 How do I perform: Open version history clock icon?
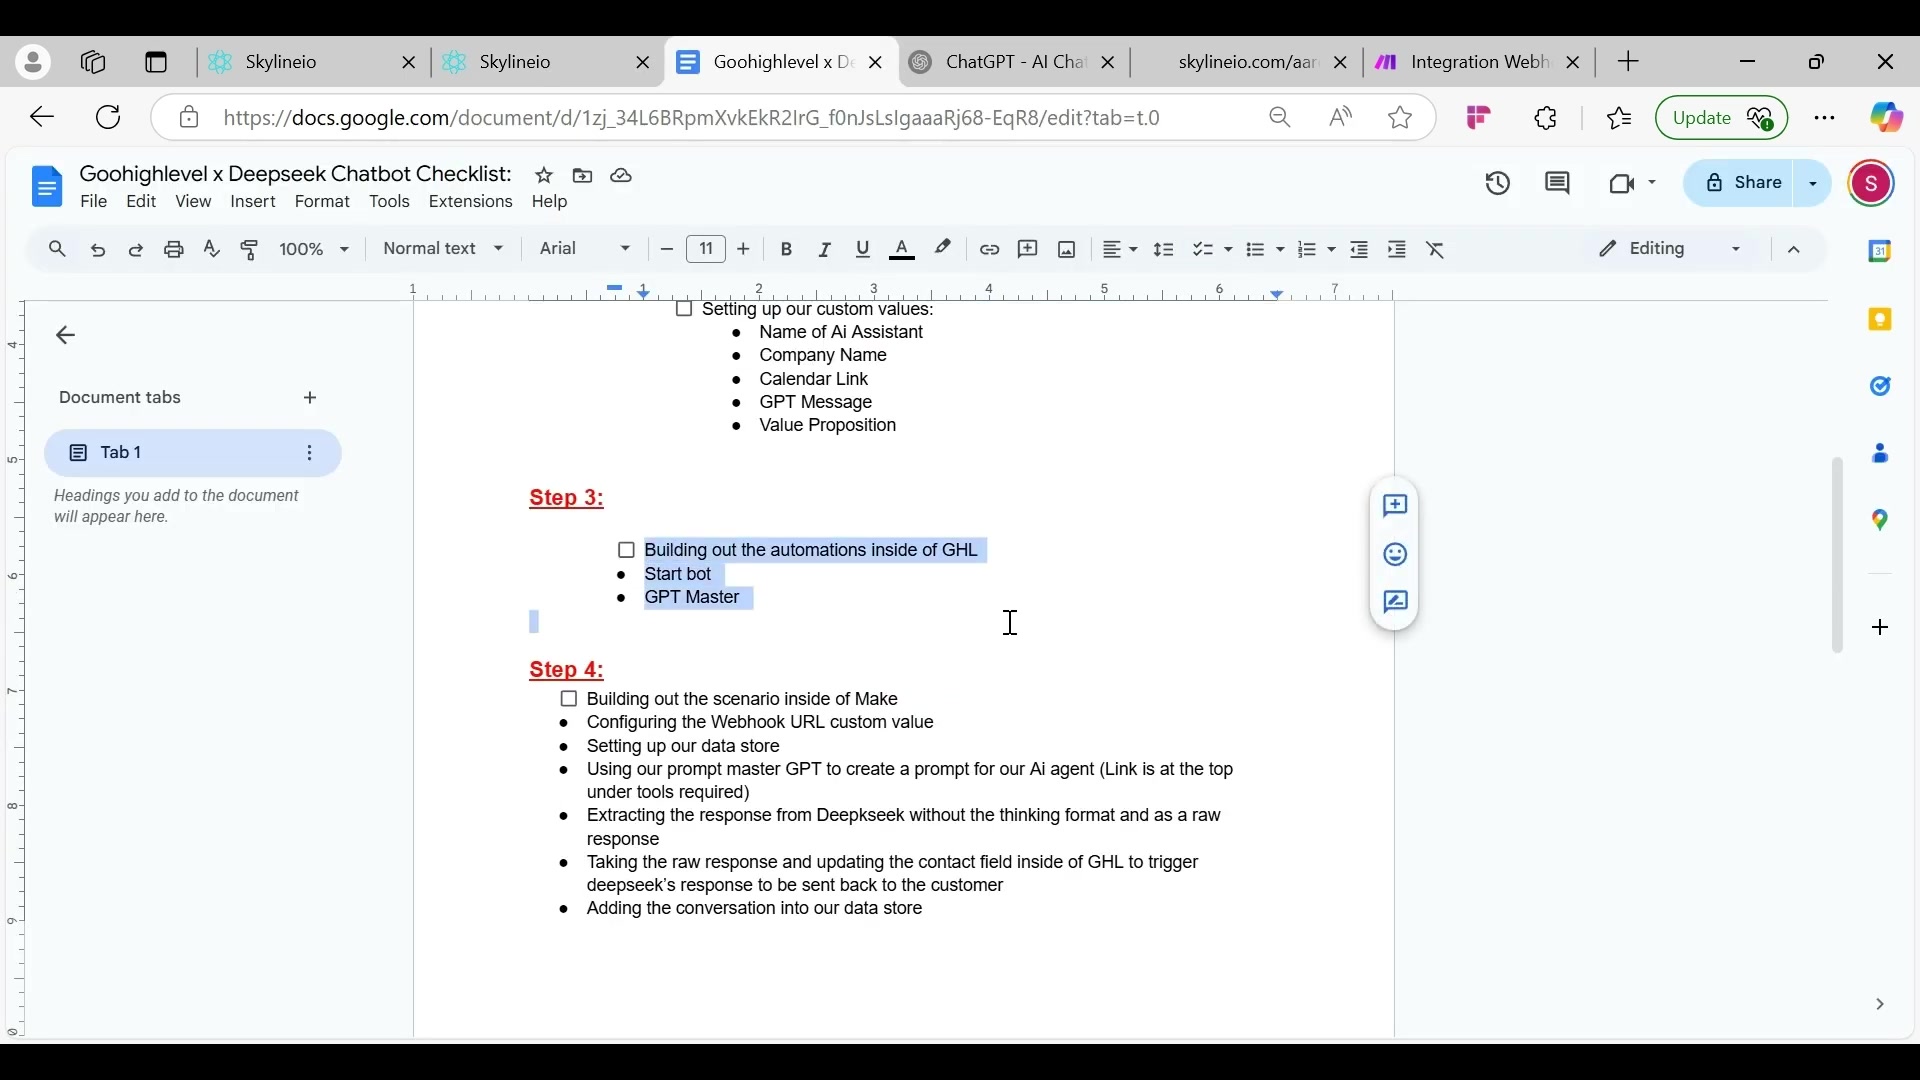(1499, 184)
